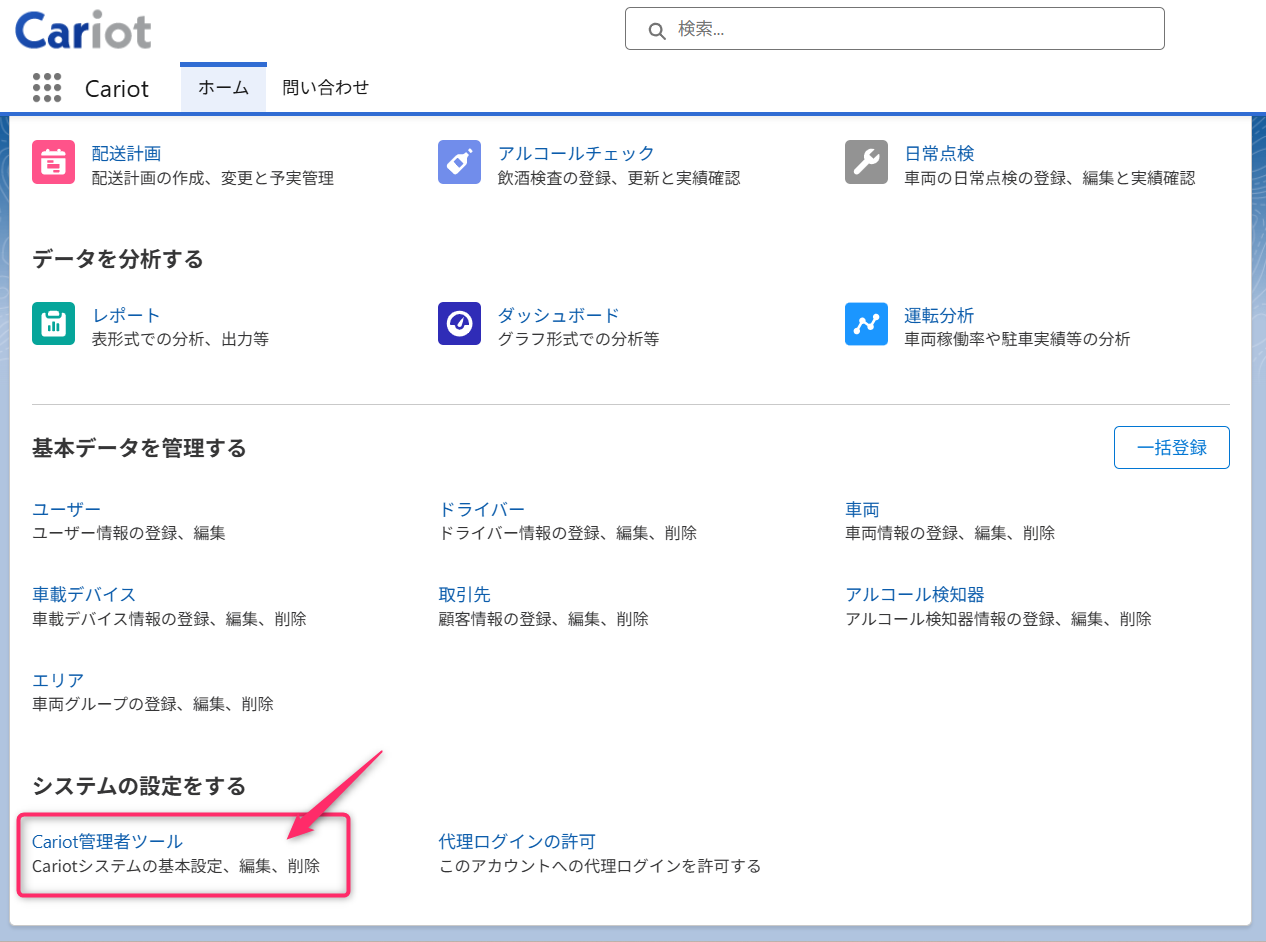Click the 日常点検 wrench icon
Viewport: 1266px width, 942px height.
[x=866, y=162]
